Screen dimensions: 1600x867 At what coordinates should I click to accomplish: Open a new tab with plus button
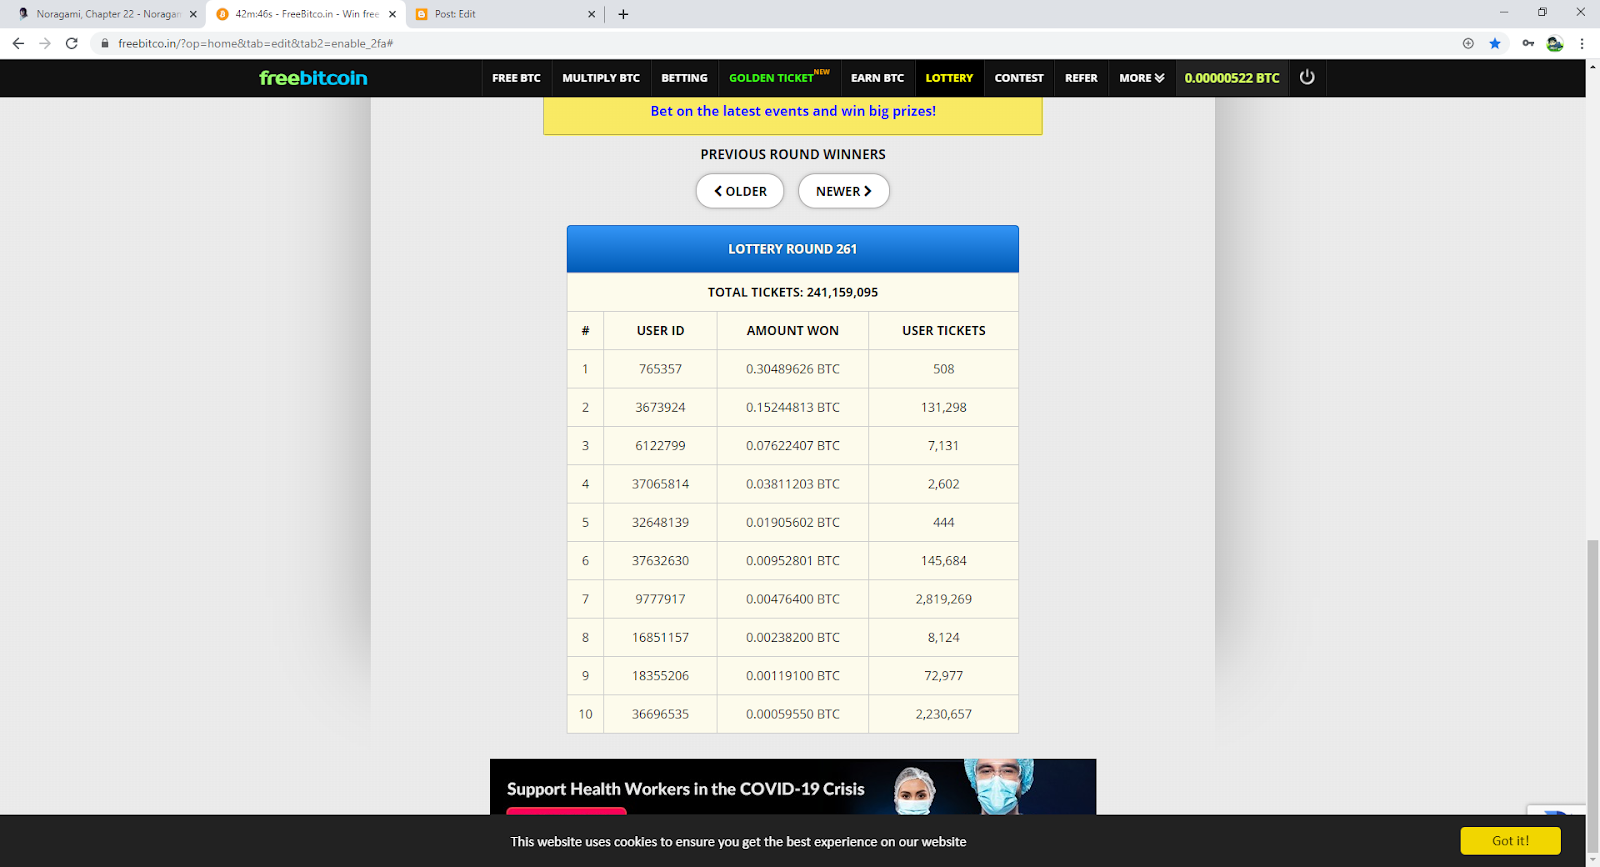pyautogui.click(x=623, y=14)
